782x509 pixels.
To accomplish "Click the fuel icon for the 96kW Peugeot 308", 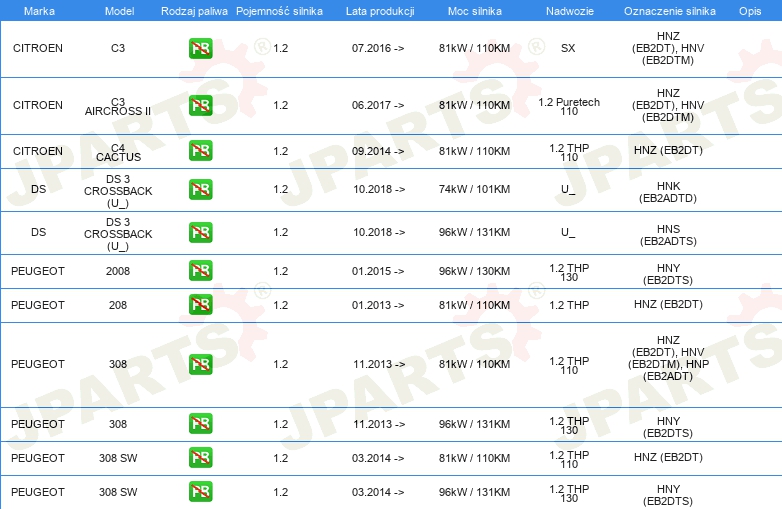I will (x=200, y=424).
